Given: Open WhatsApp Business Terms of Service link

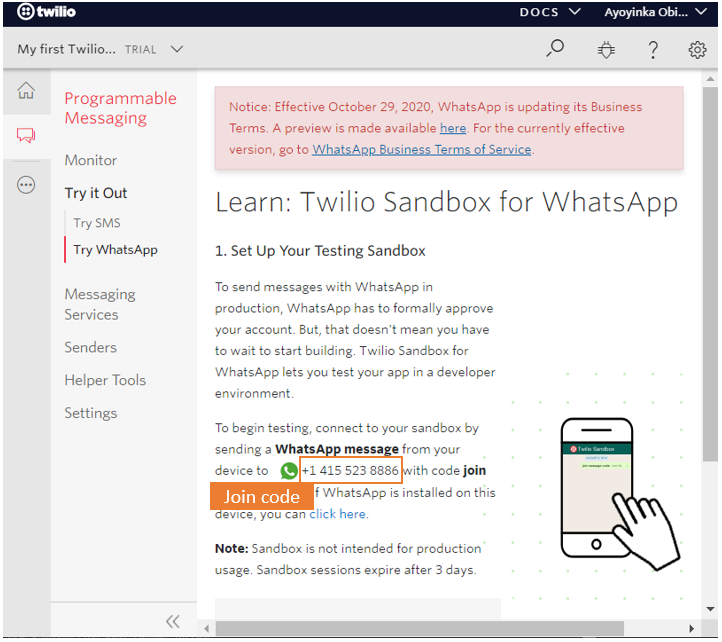Looking at the screenshot, I should pyautogui.click(x=422, y=150).
